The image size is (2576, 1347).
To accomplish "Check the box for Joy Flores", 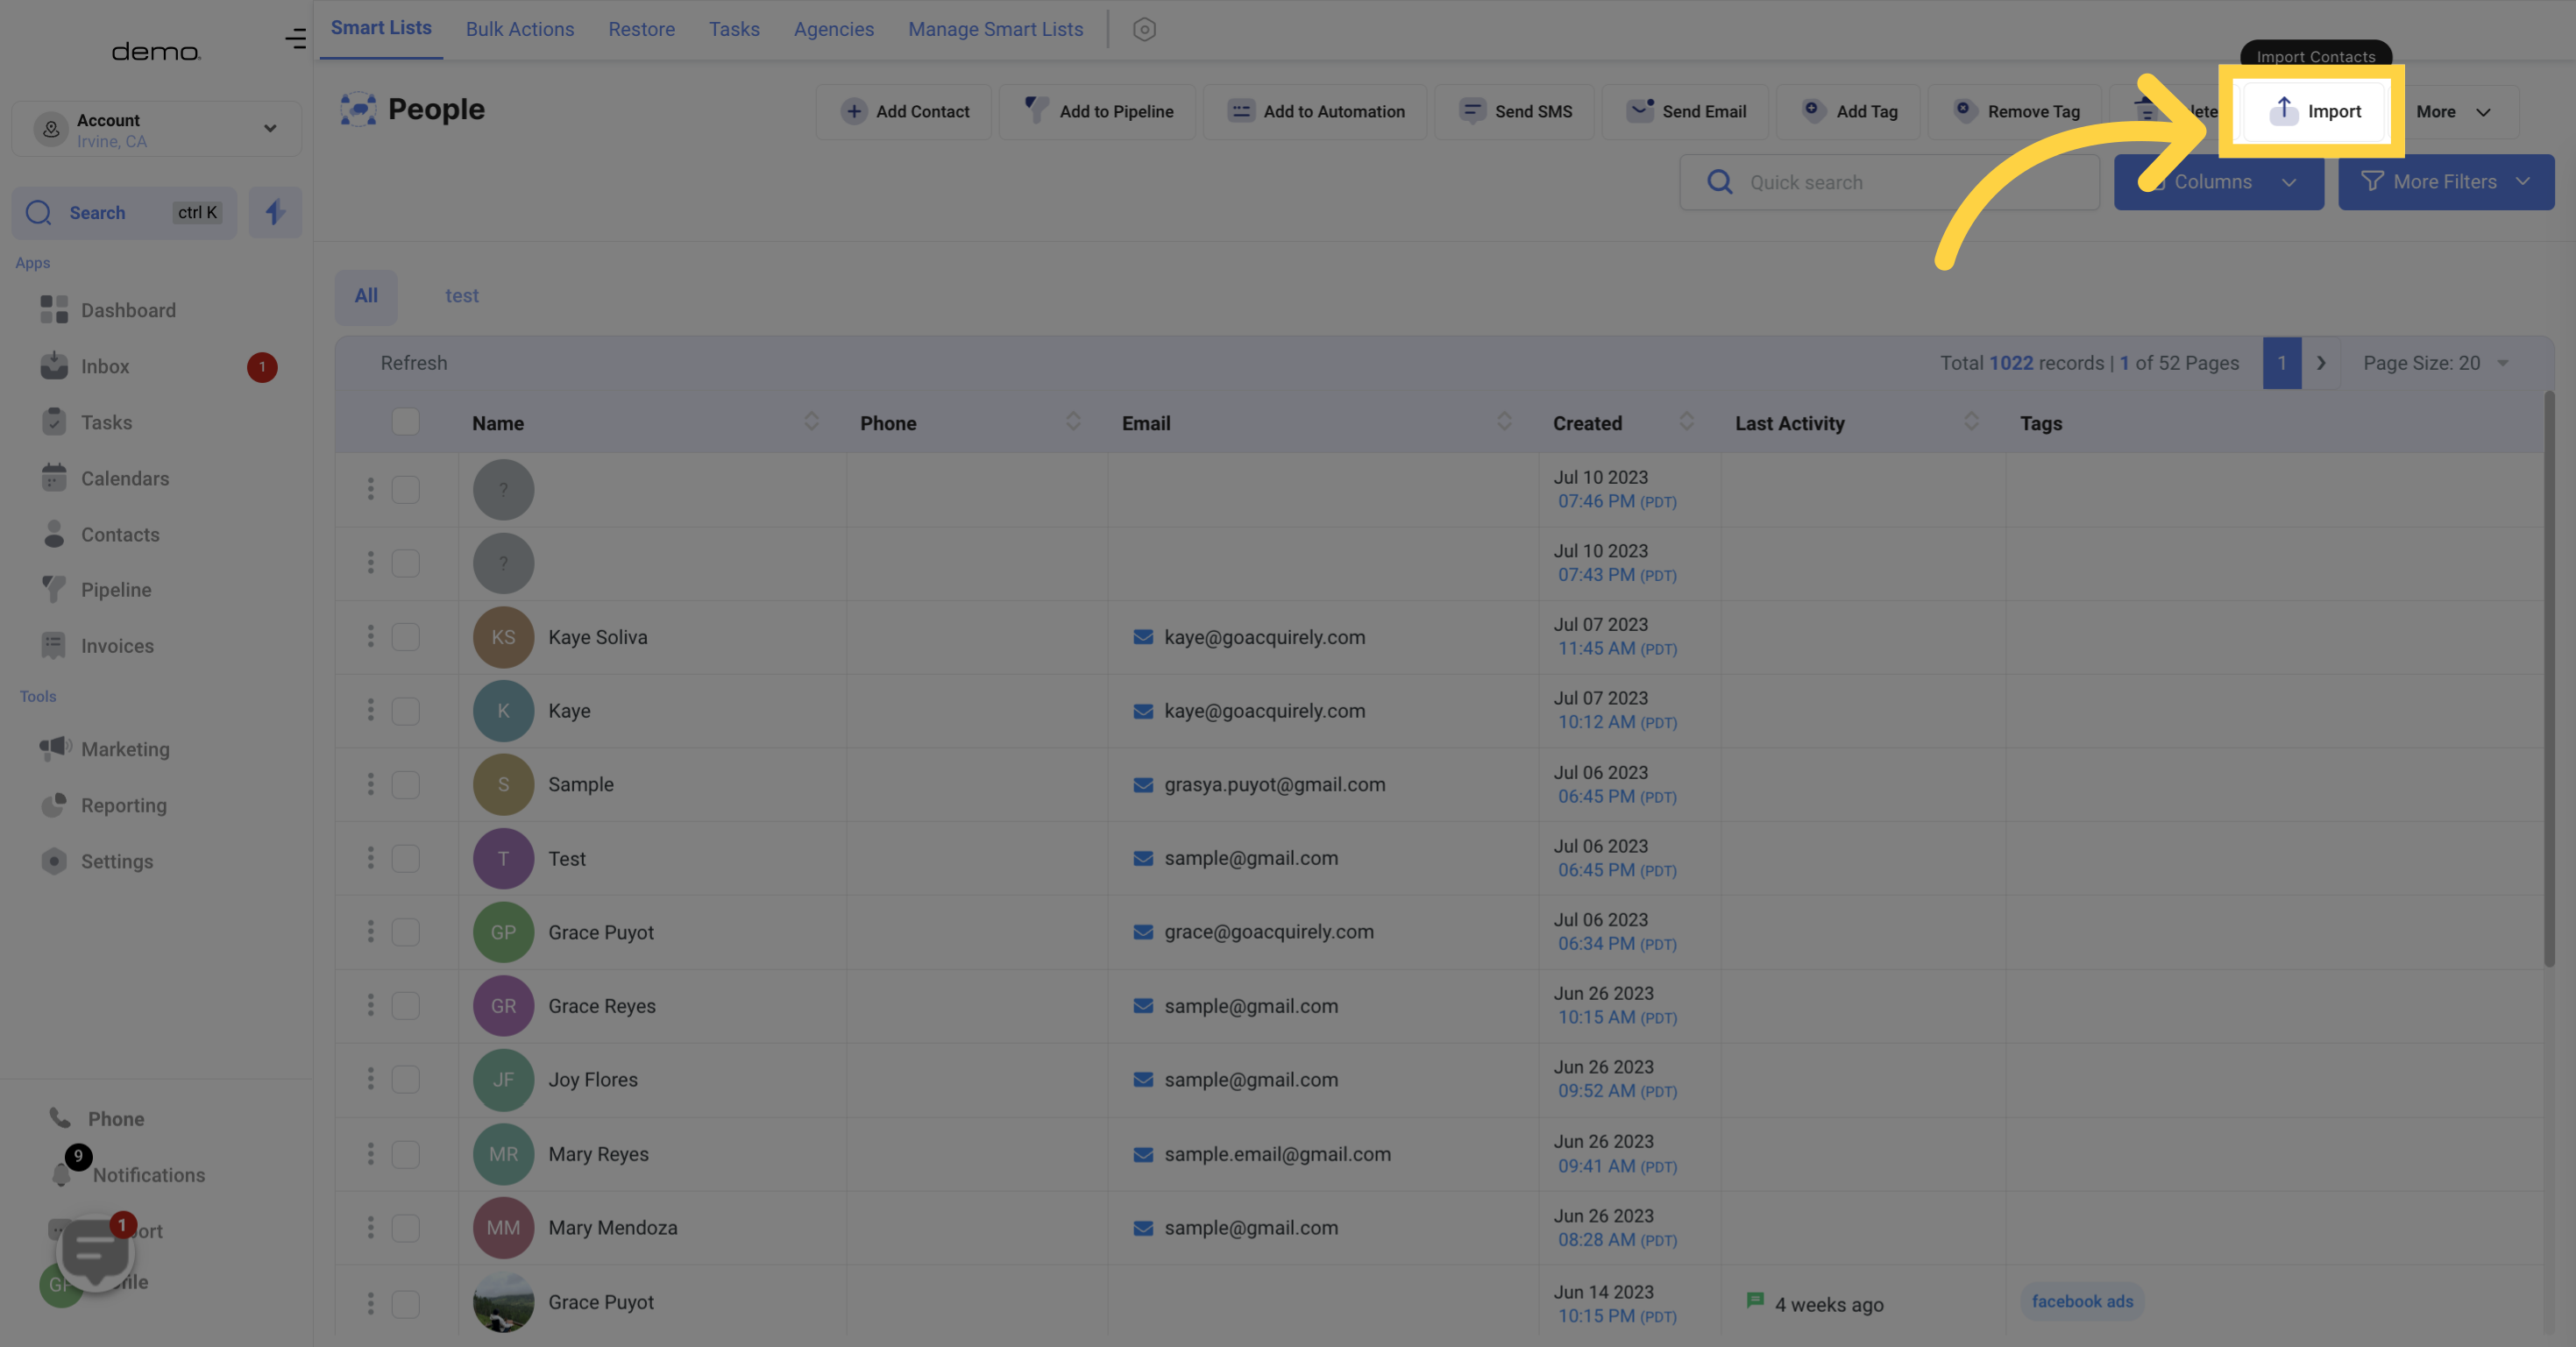I will (x=405, y=1079).
